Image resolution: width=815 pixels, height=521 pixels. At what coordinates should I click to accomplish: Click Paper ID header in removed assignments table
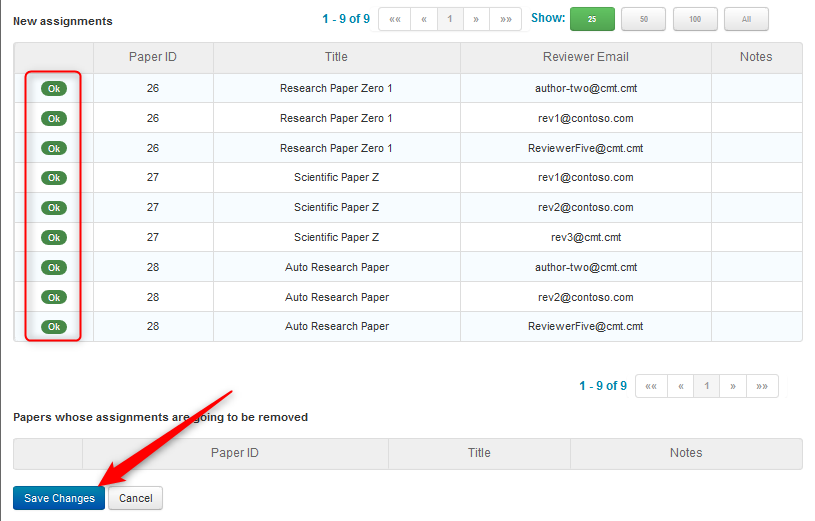[235, 453]
